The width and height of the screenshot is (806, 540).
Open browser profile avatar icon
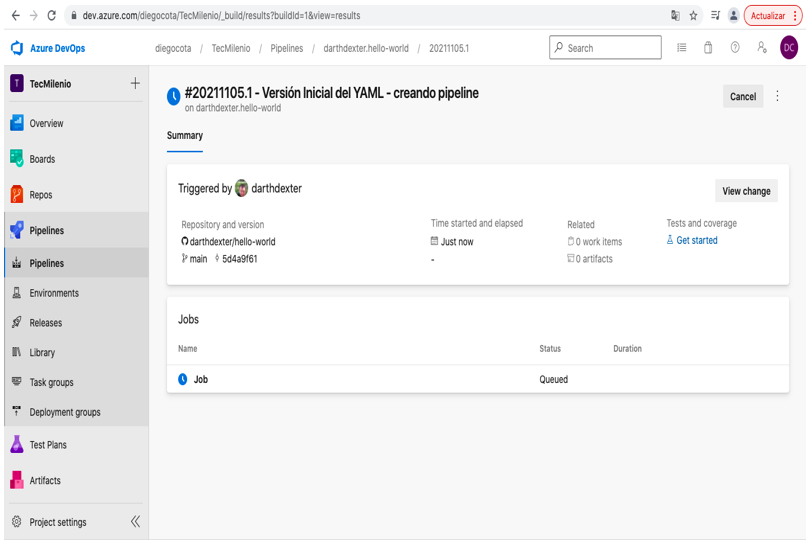(x=734, y=15)
